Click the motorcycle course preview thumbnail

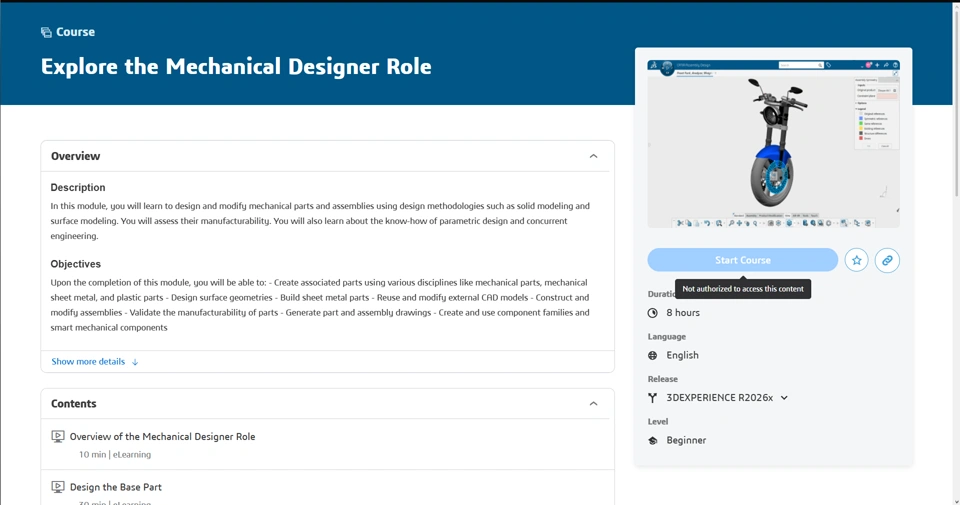pyautogui.click(x=773, y=144)
